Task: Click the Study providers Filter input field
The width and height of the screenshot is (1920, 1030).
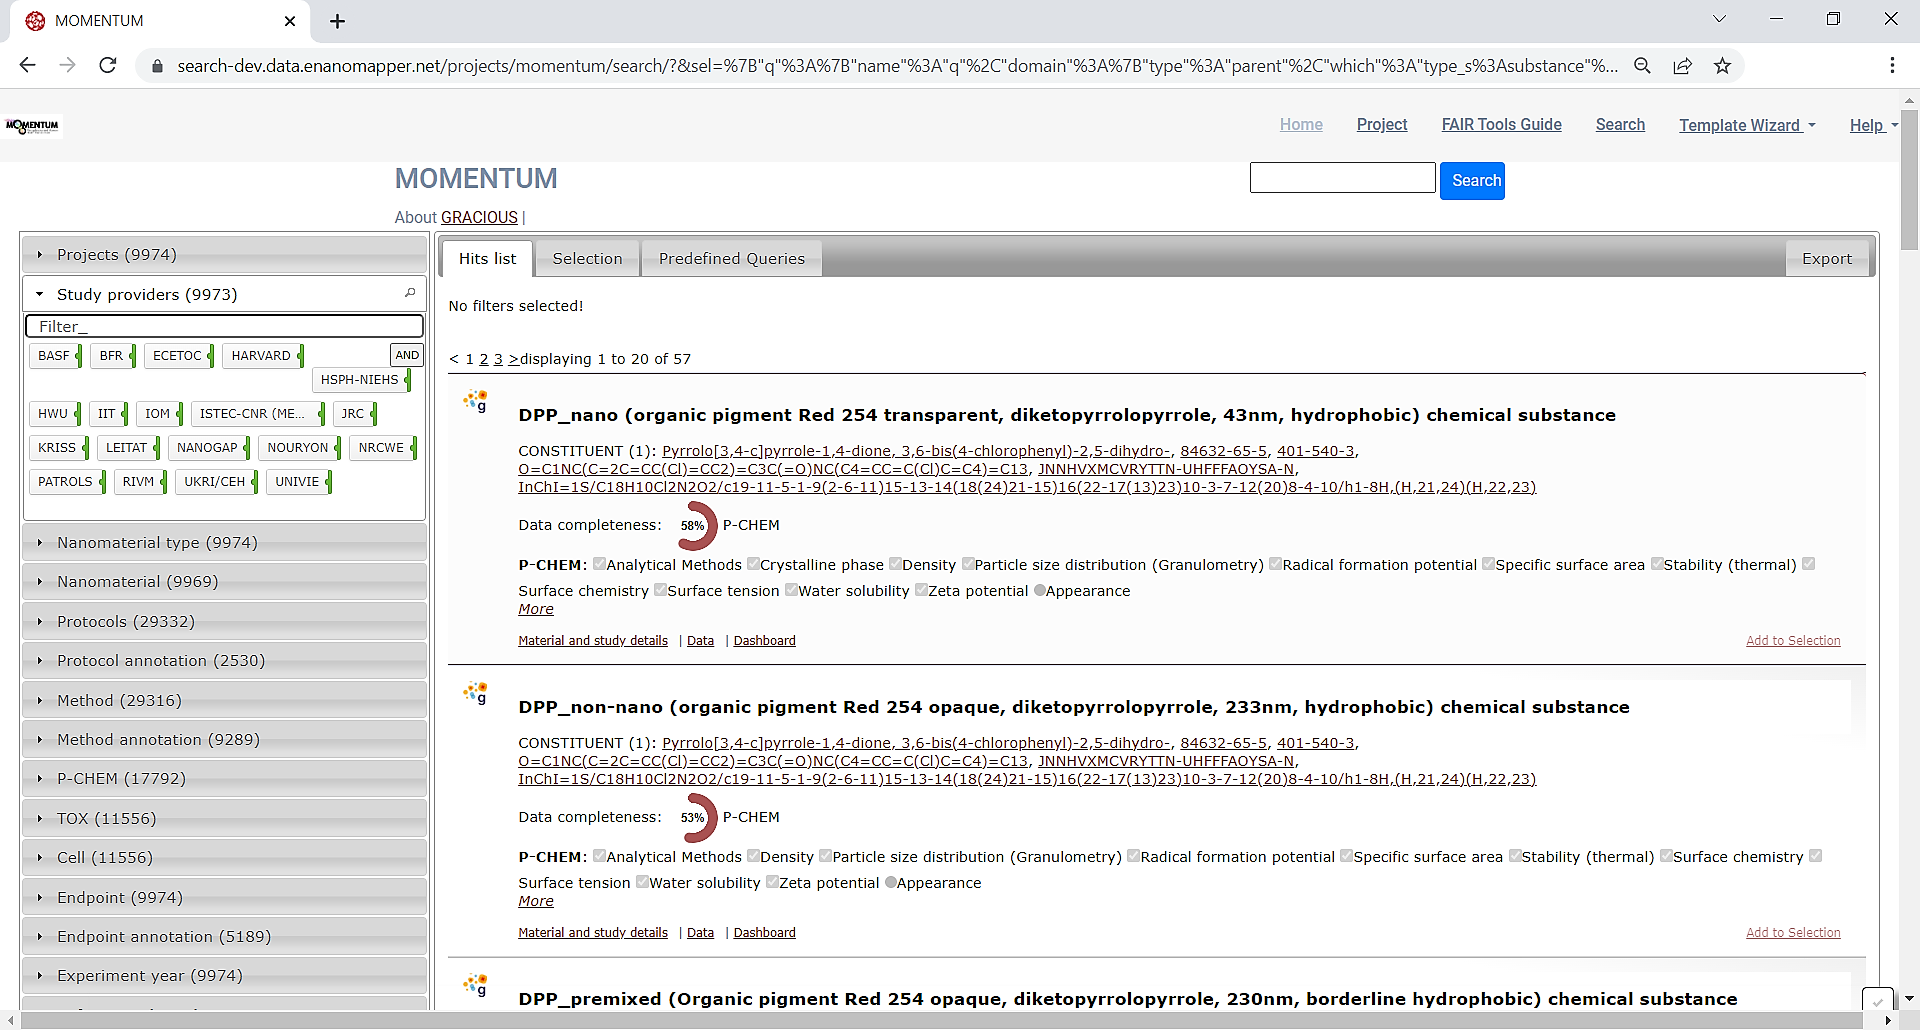Action: click(x=224, y=326)
